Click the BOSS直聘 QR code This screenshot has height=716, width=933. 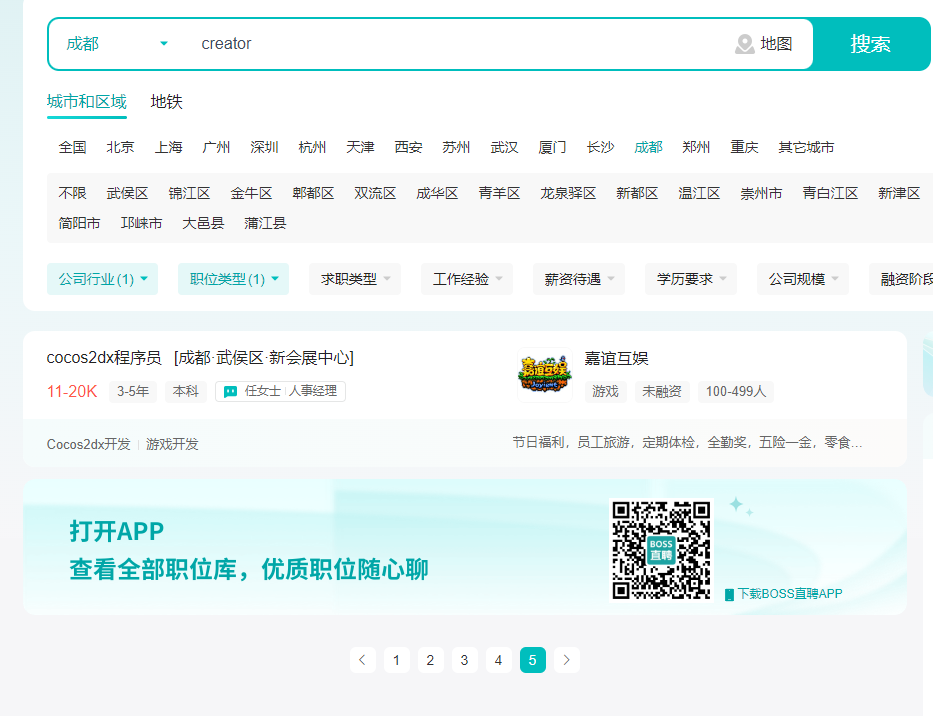point(661,550)
